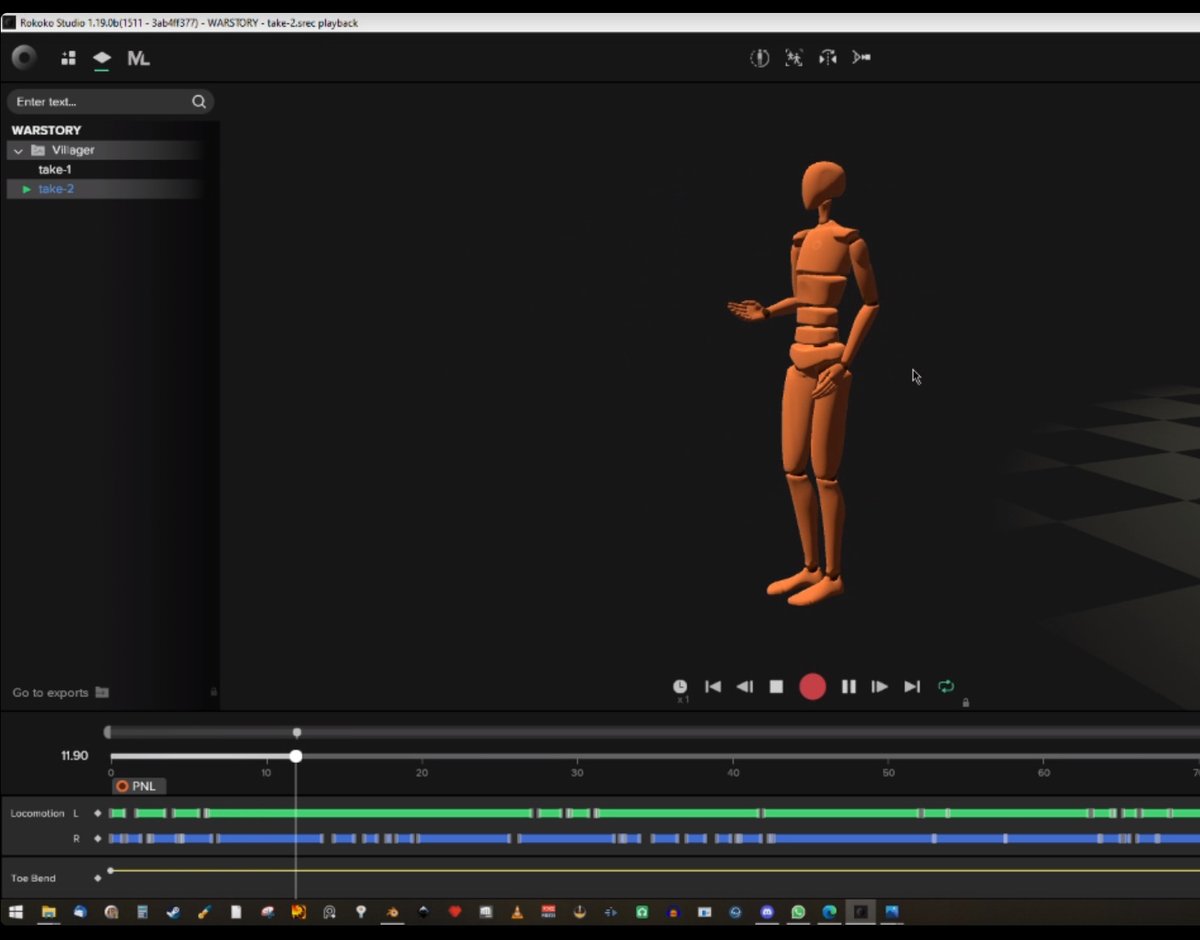The image size is (1200, 940).
Task: Step one frame backward
Action: click(x=745, y=687)
